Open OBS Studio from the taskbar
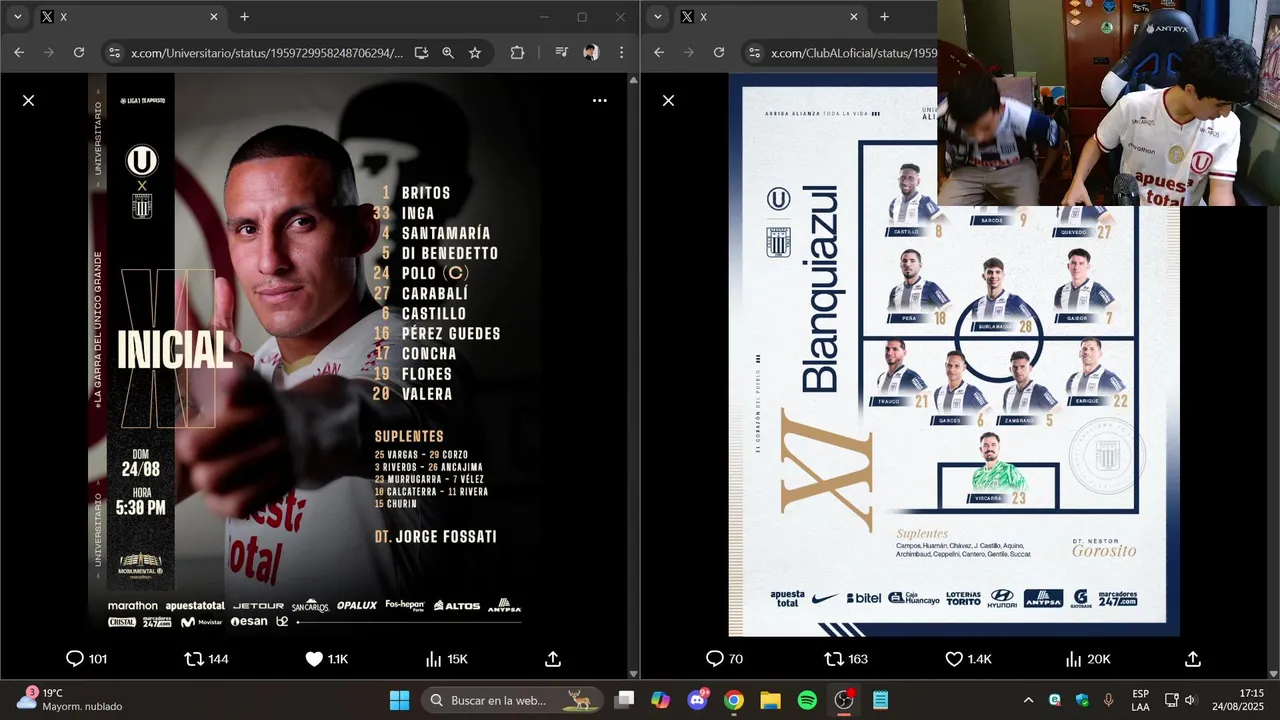The height and width of the screenshot is (720, 1280). 844,700
